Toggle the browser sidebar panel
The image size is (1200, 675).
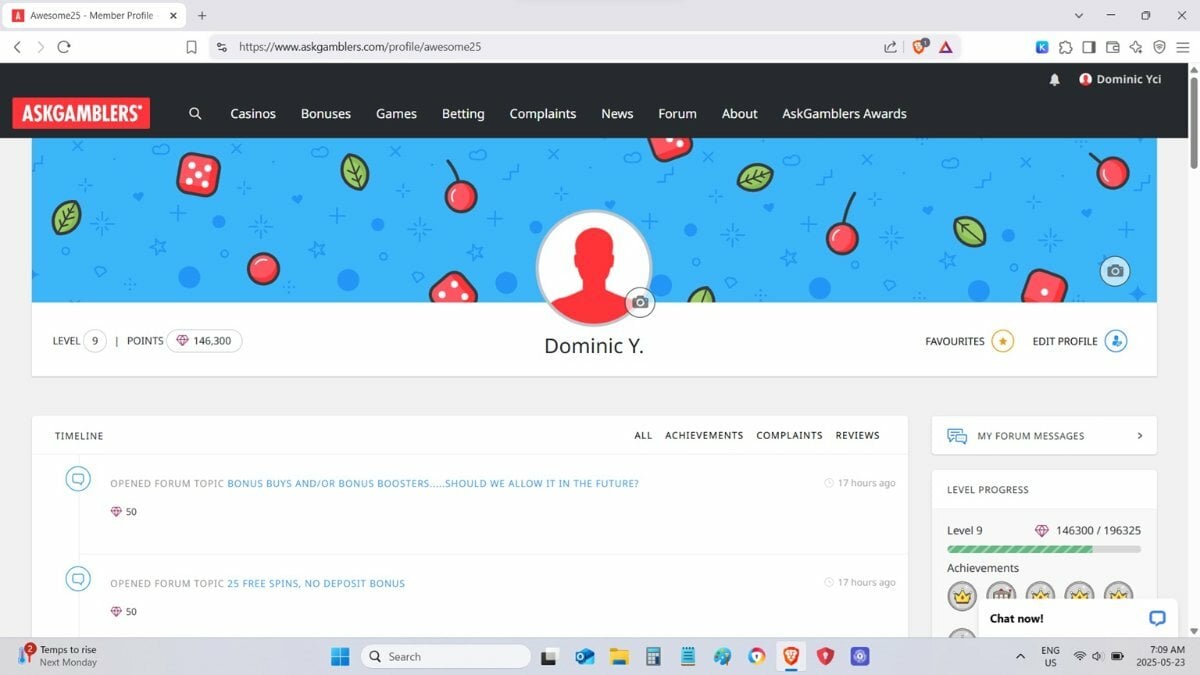pyautogui.click(x=1088, y=47)
